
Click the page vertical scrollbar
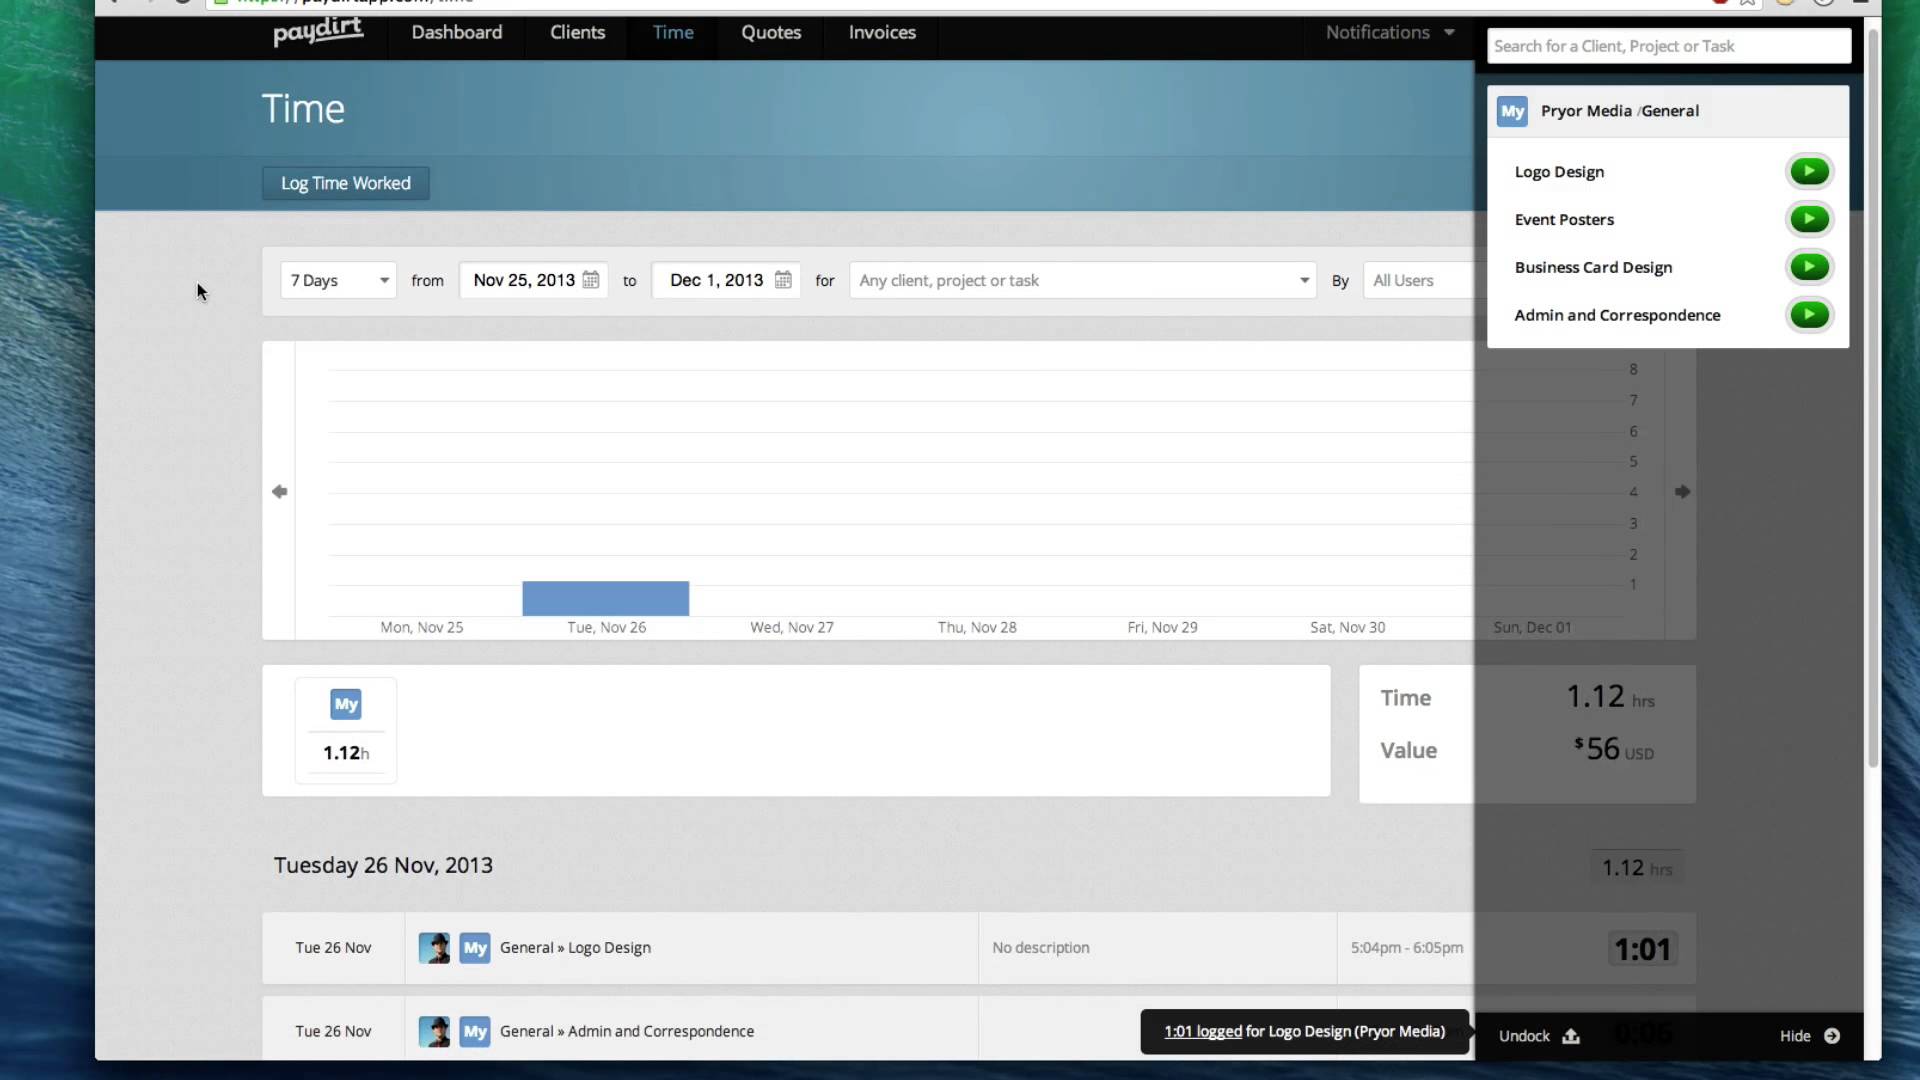point(1873,400)
